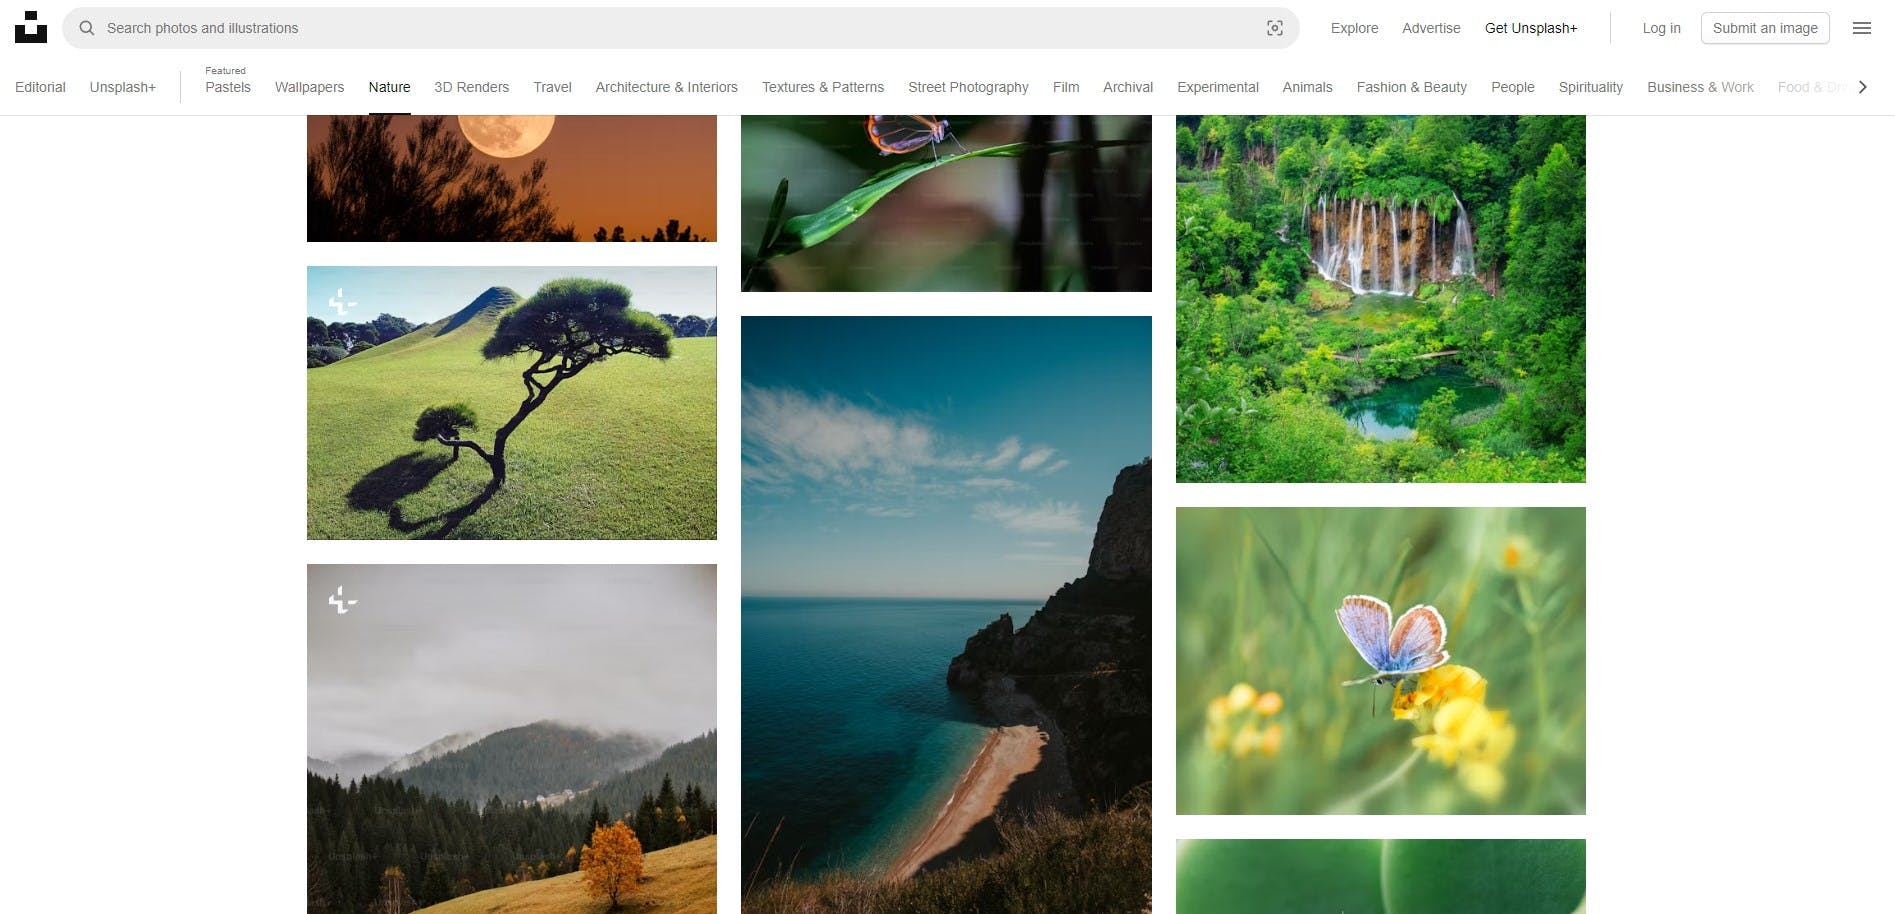1895x914 pixels.
Task: Open Fashion & Beauty topic
Action: [1411, 87]
